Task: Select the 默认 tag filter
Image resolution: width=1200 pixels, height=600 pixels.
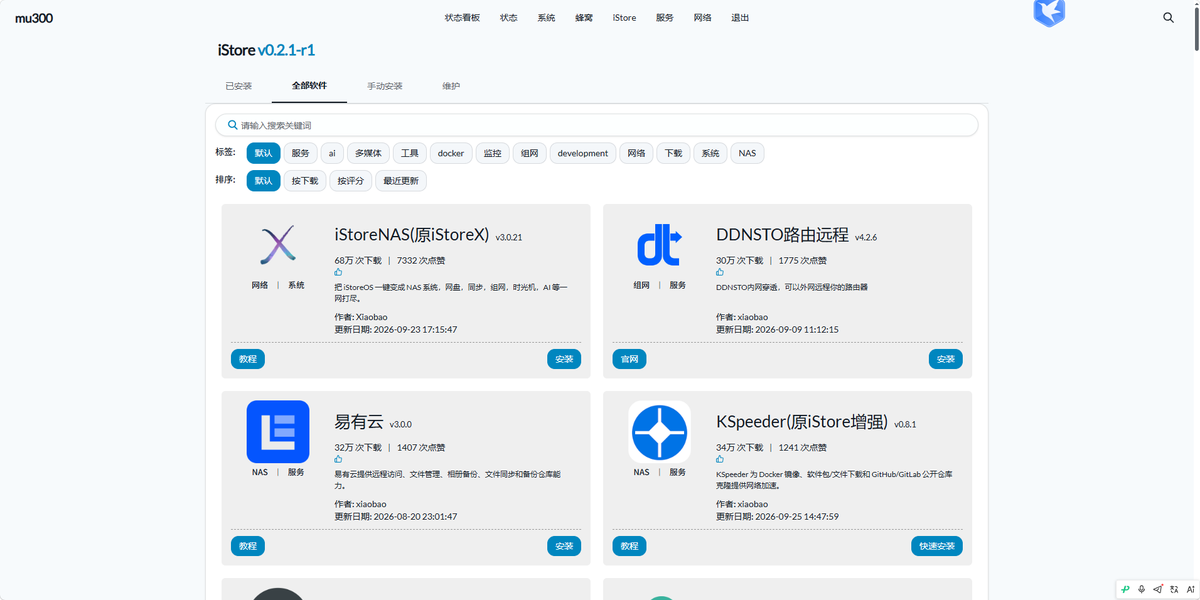Action: click(263, 153)
